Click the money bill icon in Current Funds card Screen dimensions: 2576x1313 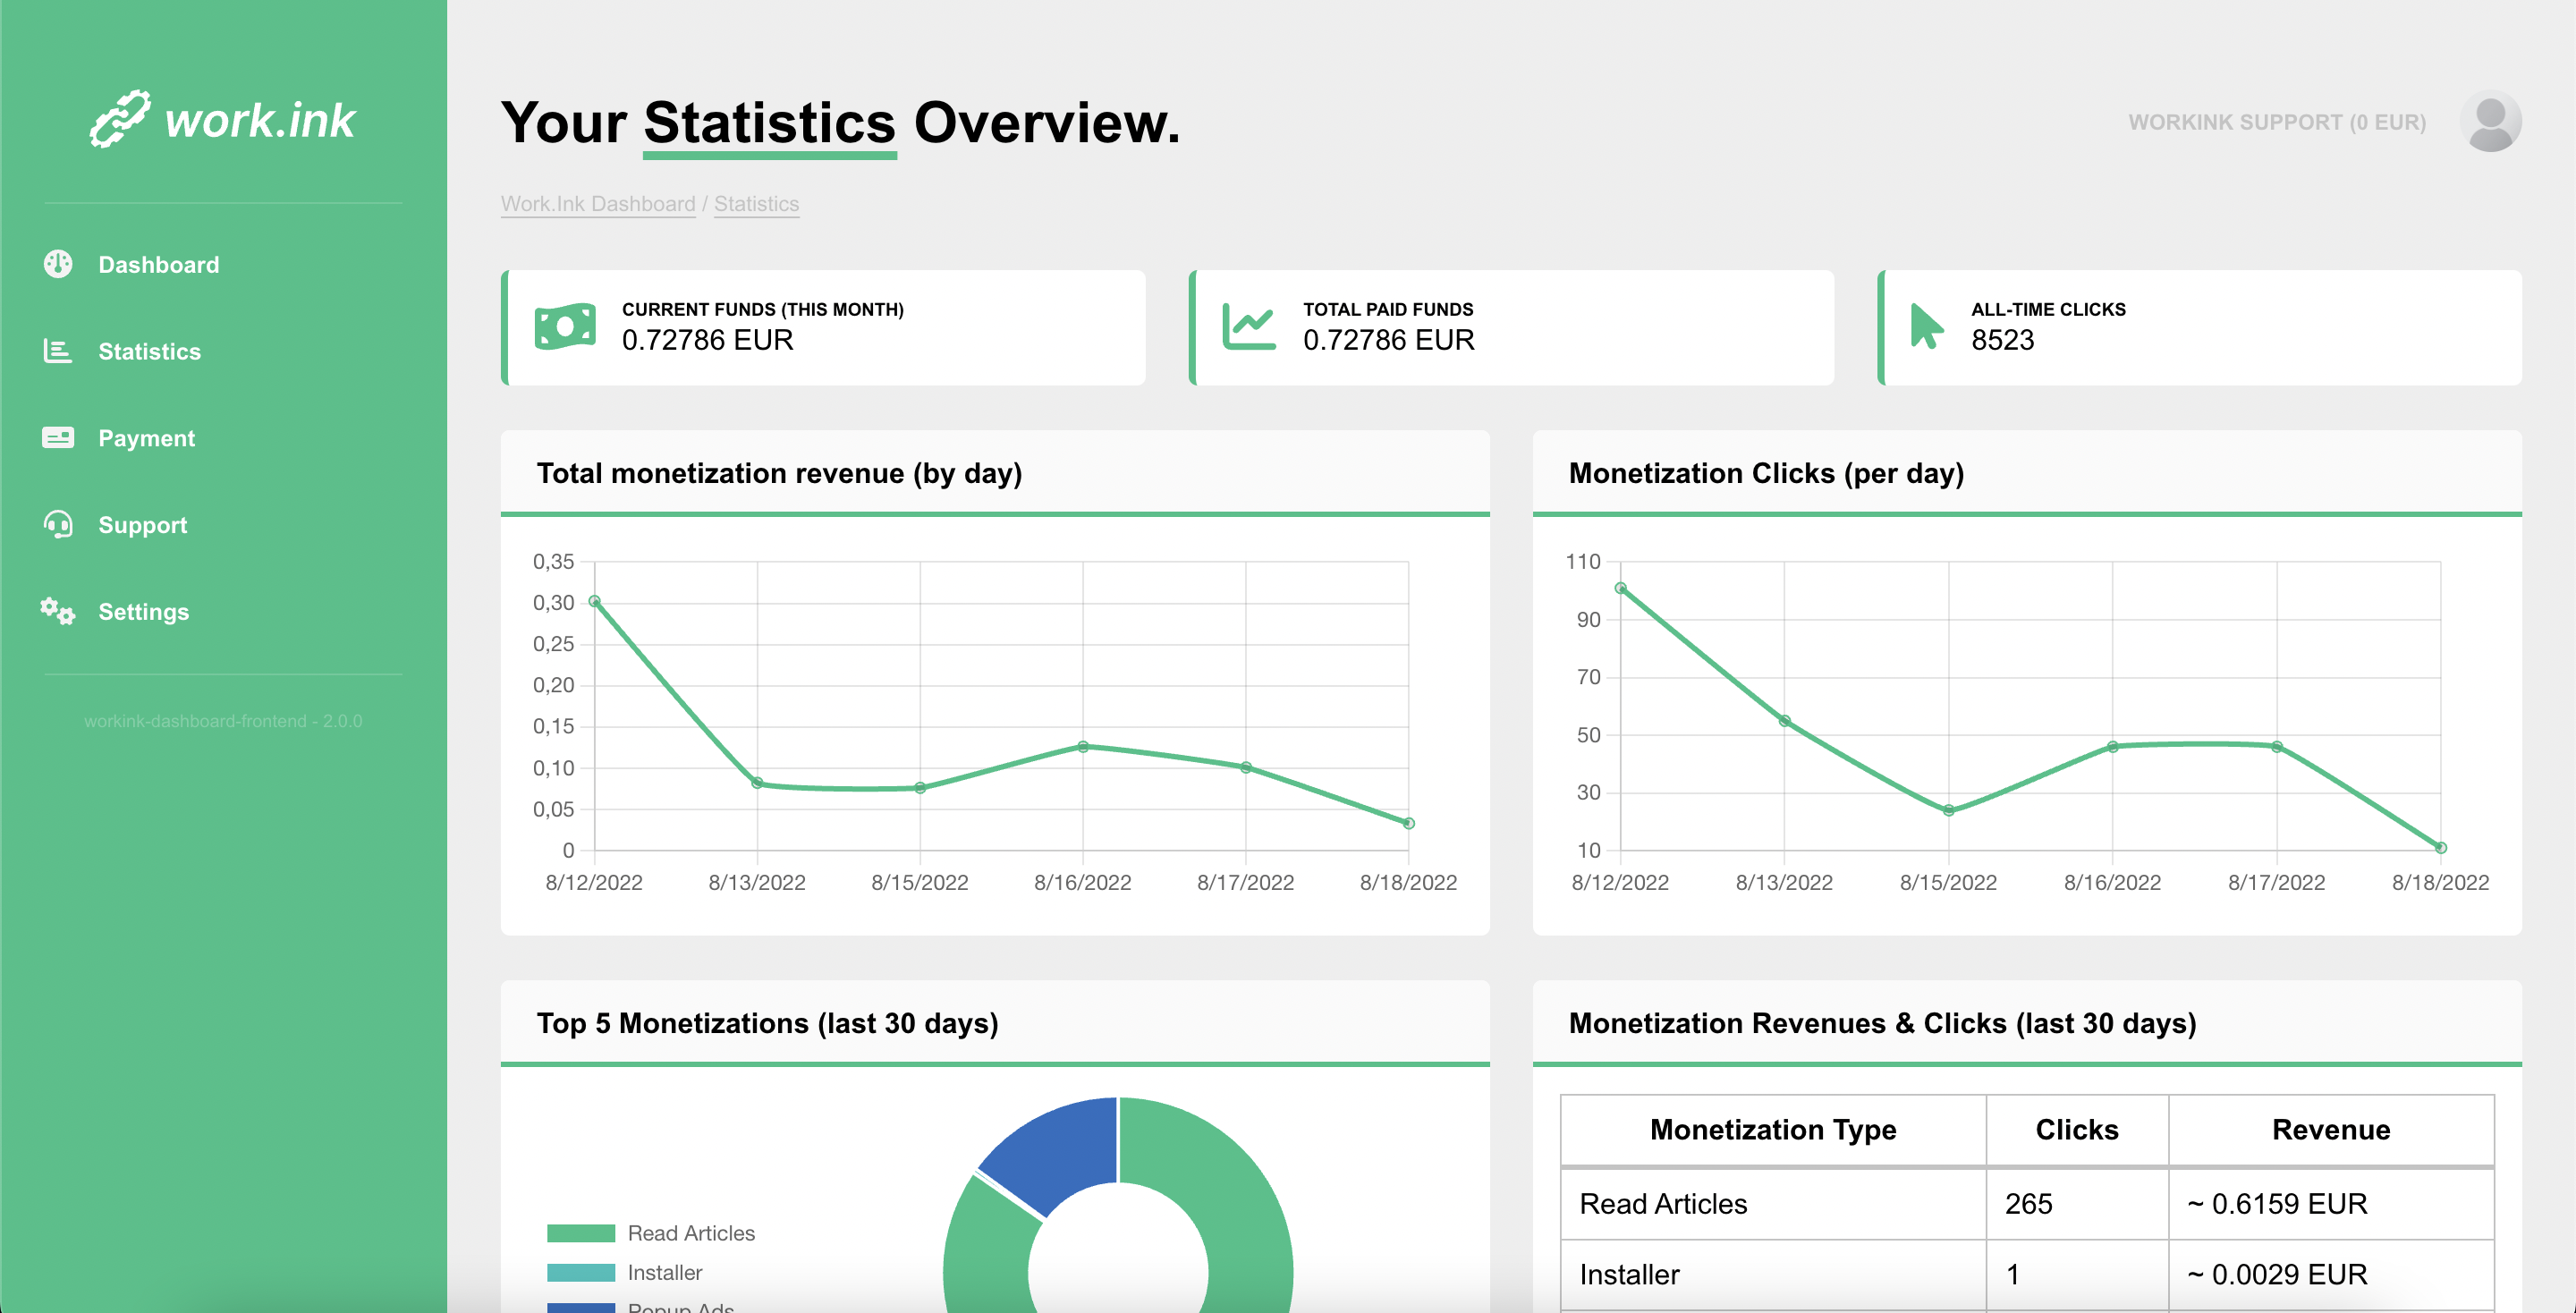[565, 327]
